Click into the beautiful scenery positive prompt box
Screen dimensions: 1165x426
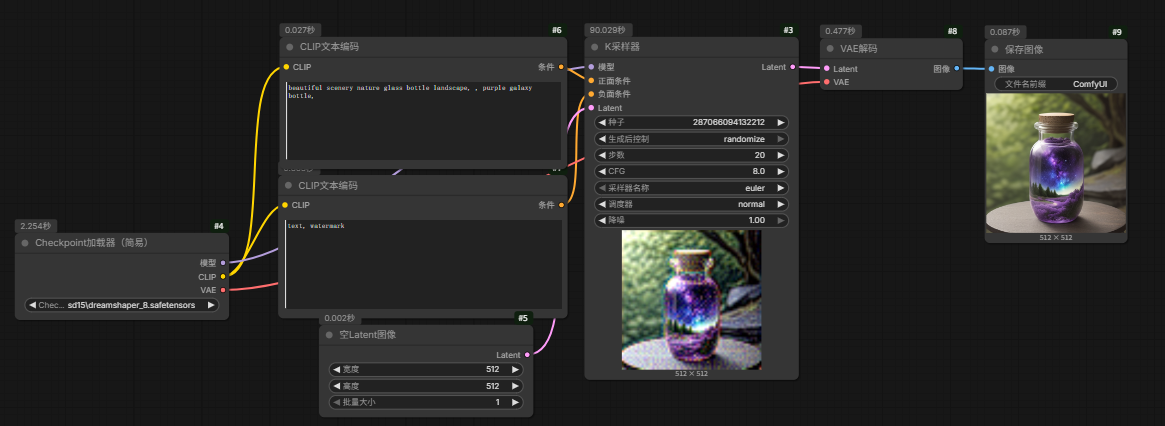[423, 120]
